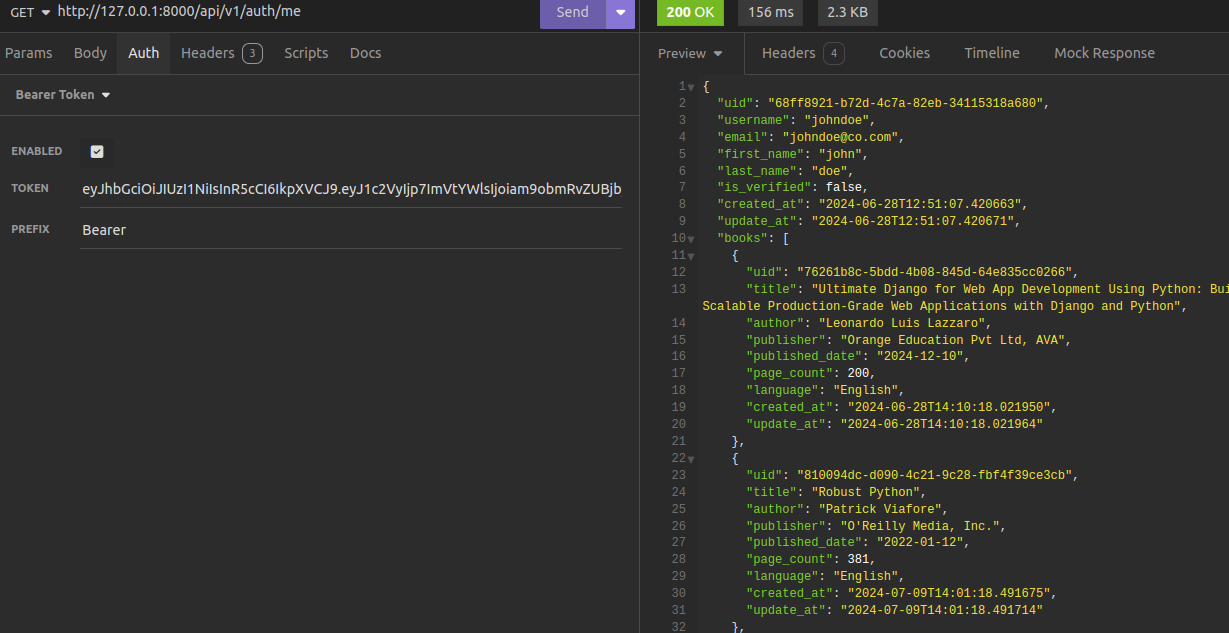Switch to the Cookies tab
Viewport: 1229px width, 633px height.
point(904,53)
